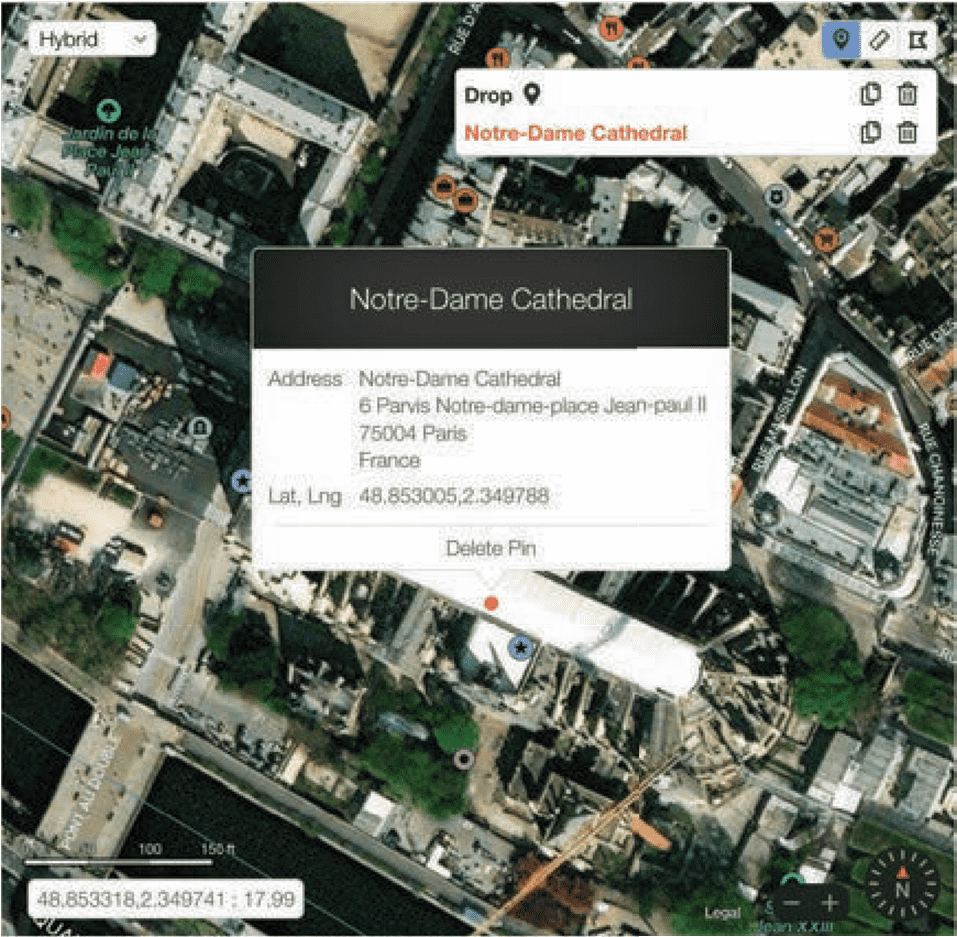Click the purple circle marker near trees
This screenshot has width=957, height=937.
tap(464, 759)
